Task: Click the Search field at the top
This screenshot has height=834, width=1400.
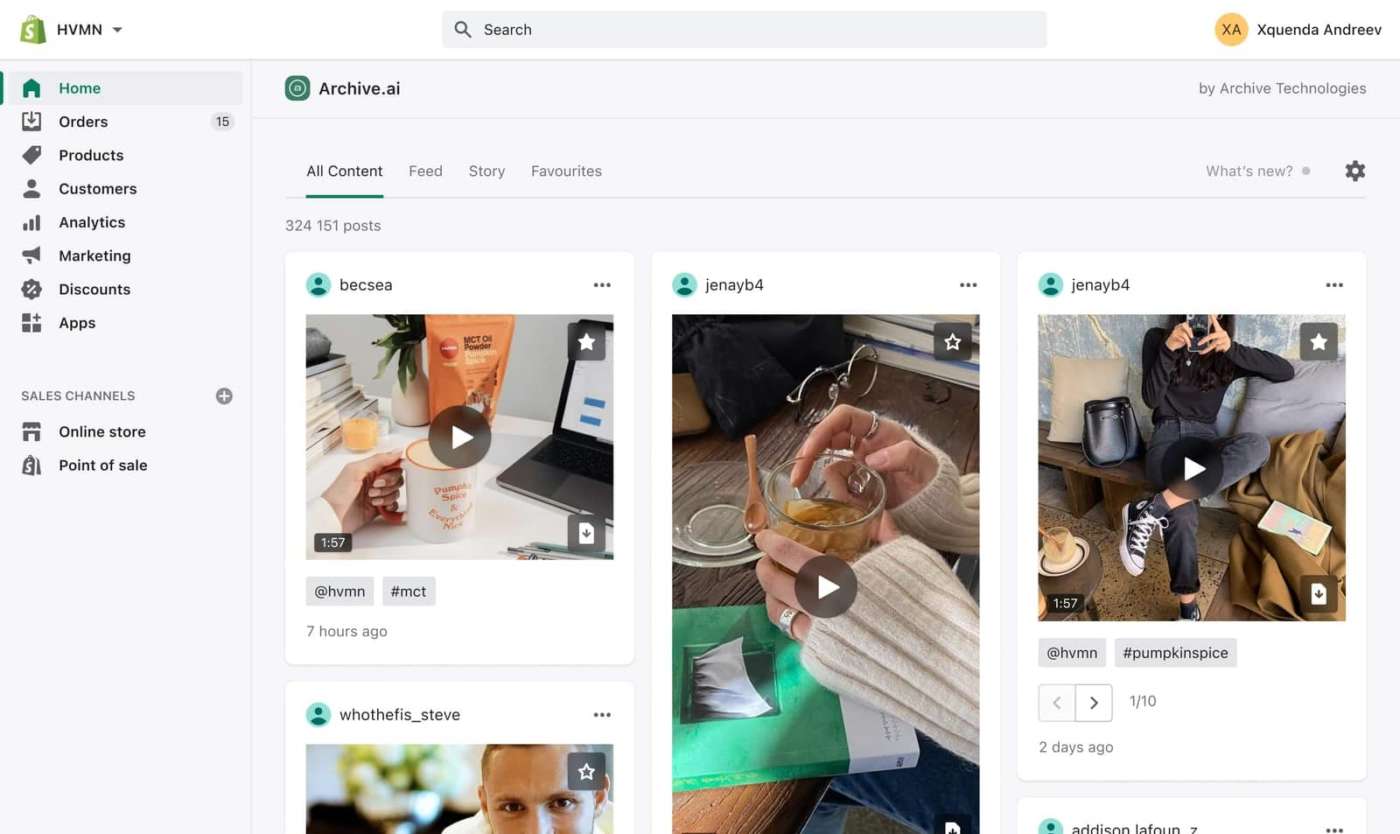Action: coord(744,29)
